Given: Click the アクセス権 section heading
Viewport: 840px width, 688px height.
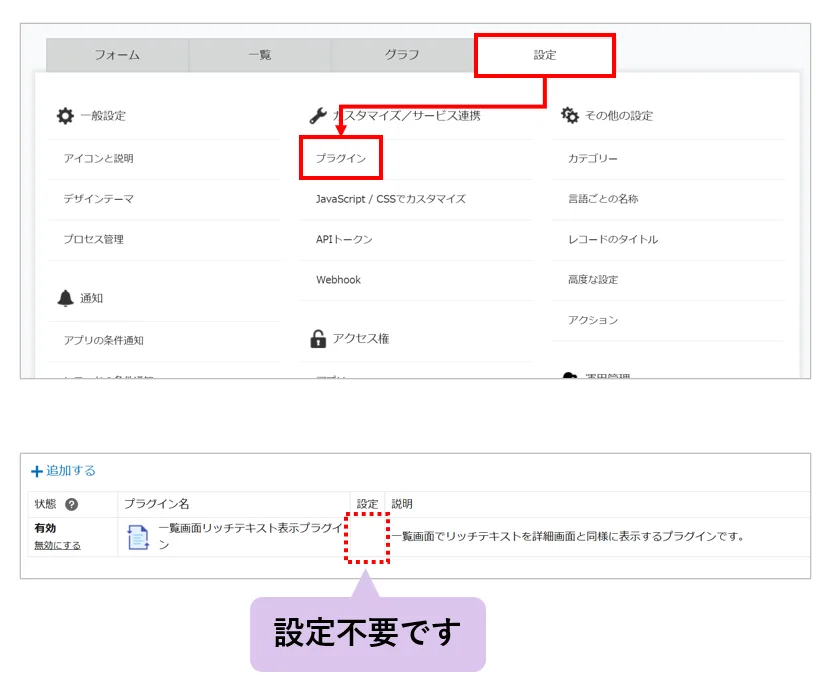Looking at the screenshot, I should tap(361, 339).
